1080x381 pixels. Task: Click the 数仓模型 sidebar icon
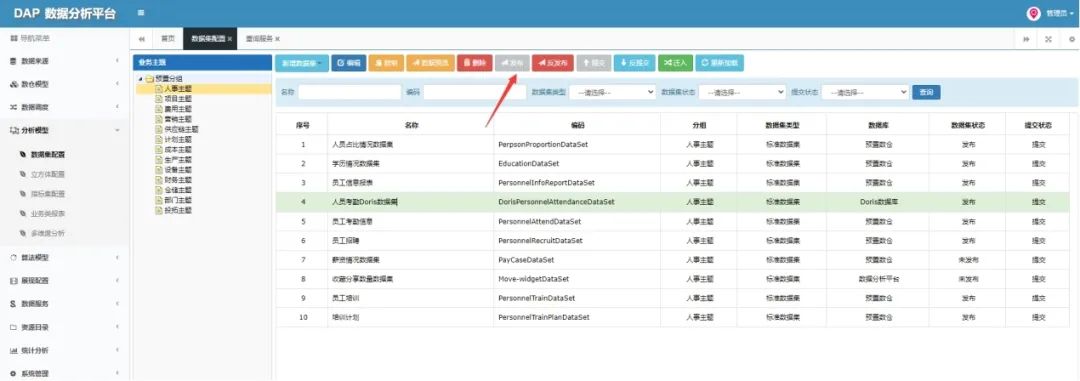pos(13,84)
